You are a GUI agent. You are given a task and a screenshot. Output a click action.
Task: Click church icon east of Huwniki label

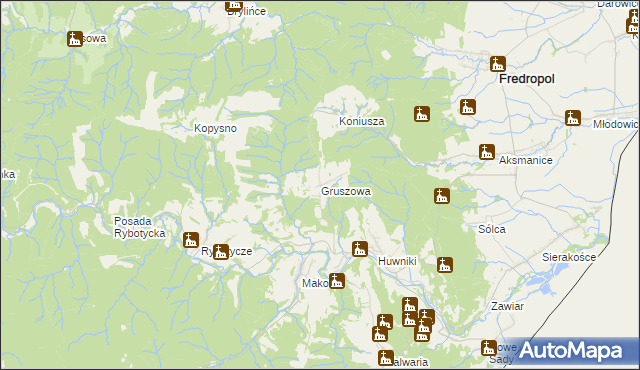pos(444,265)
